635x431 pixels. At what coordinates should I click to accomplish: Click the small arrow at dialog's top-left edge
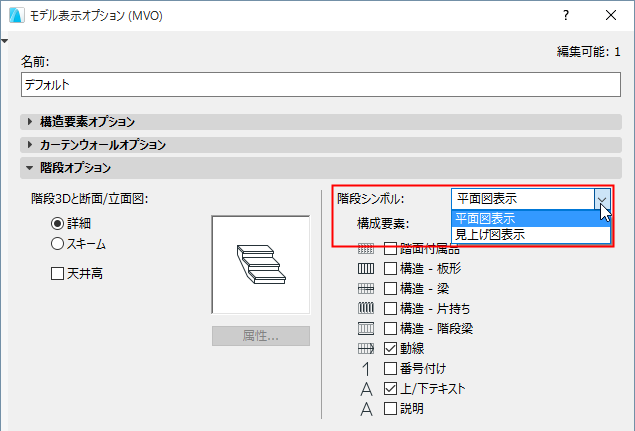point(4,41)
